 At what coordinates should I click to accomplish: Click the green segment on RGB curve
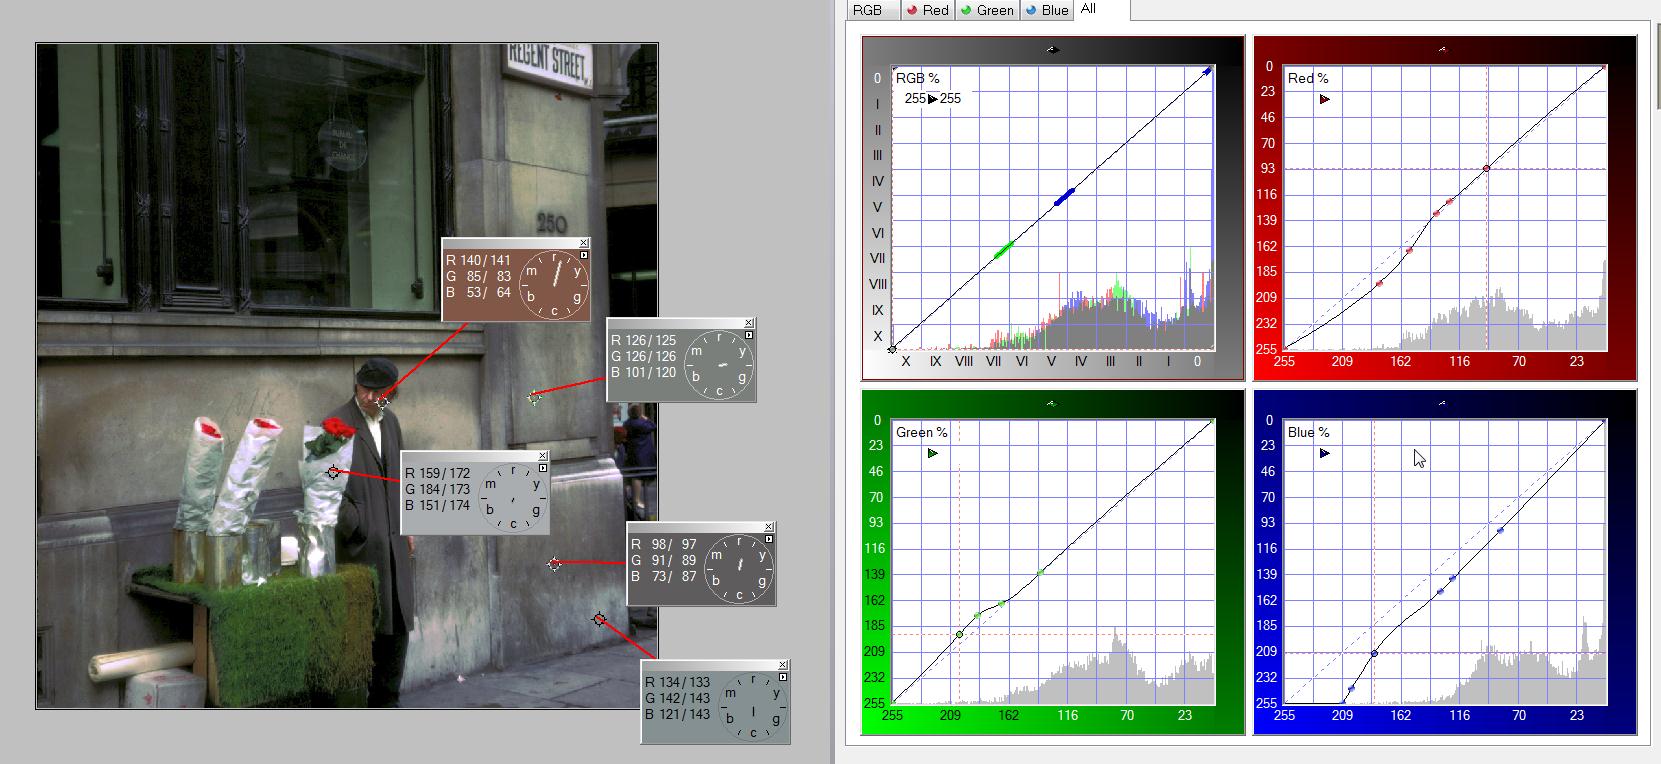tap(1004, 251)
